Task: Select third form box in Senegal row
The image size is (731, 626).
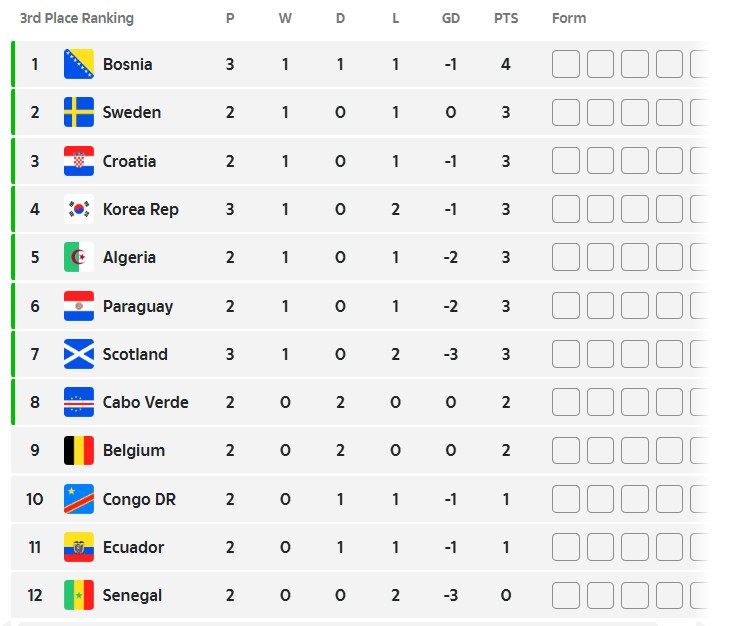Action: click(x=634, y=595)
